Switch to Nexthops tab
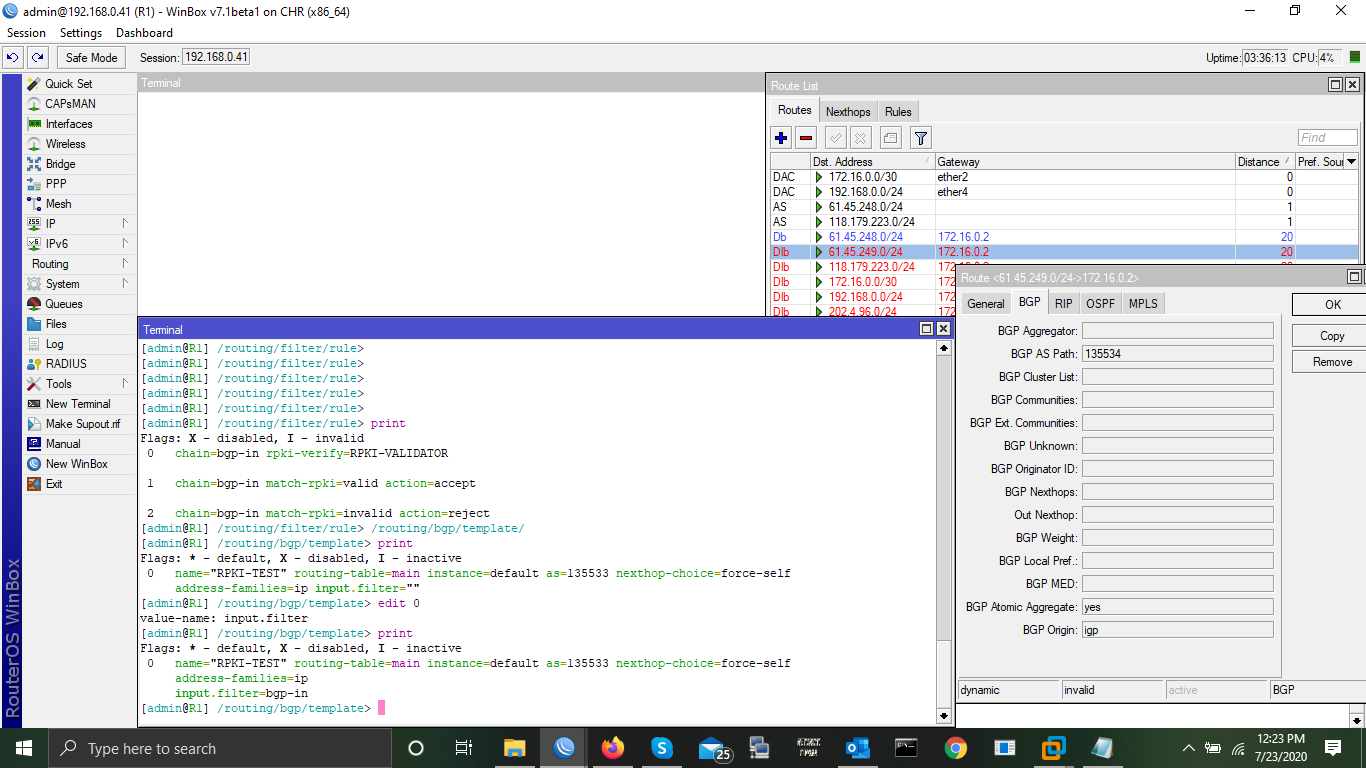The width and height of the screenshot is (1366, 768). pyautogui.click(x=848, y=112)
